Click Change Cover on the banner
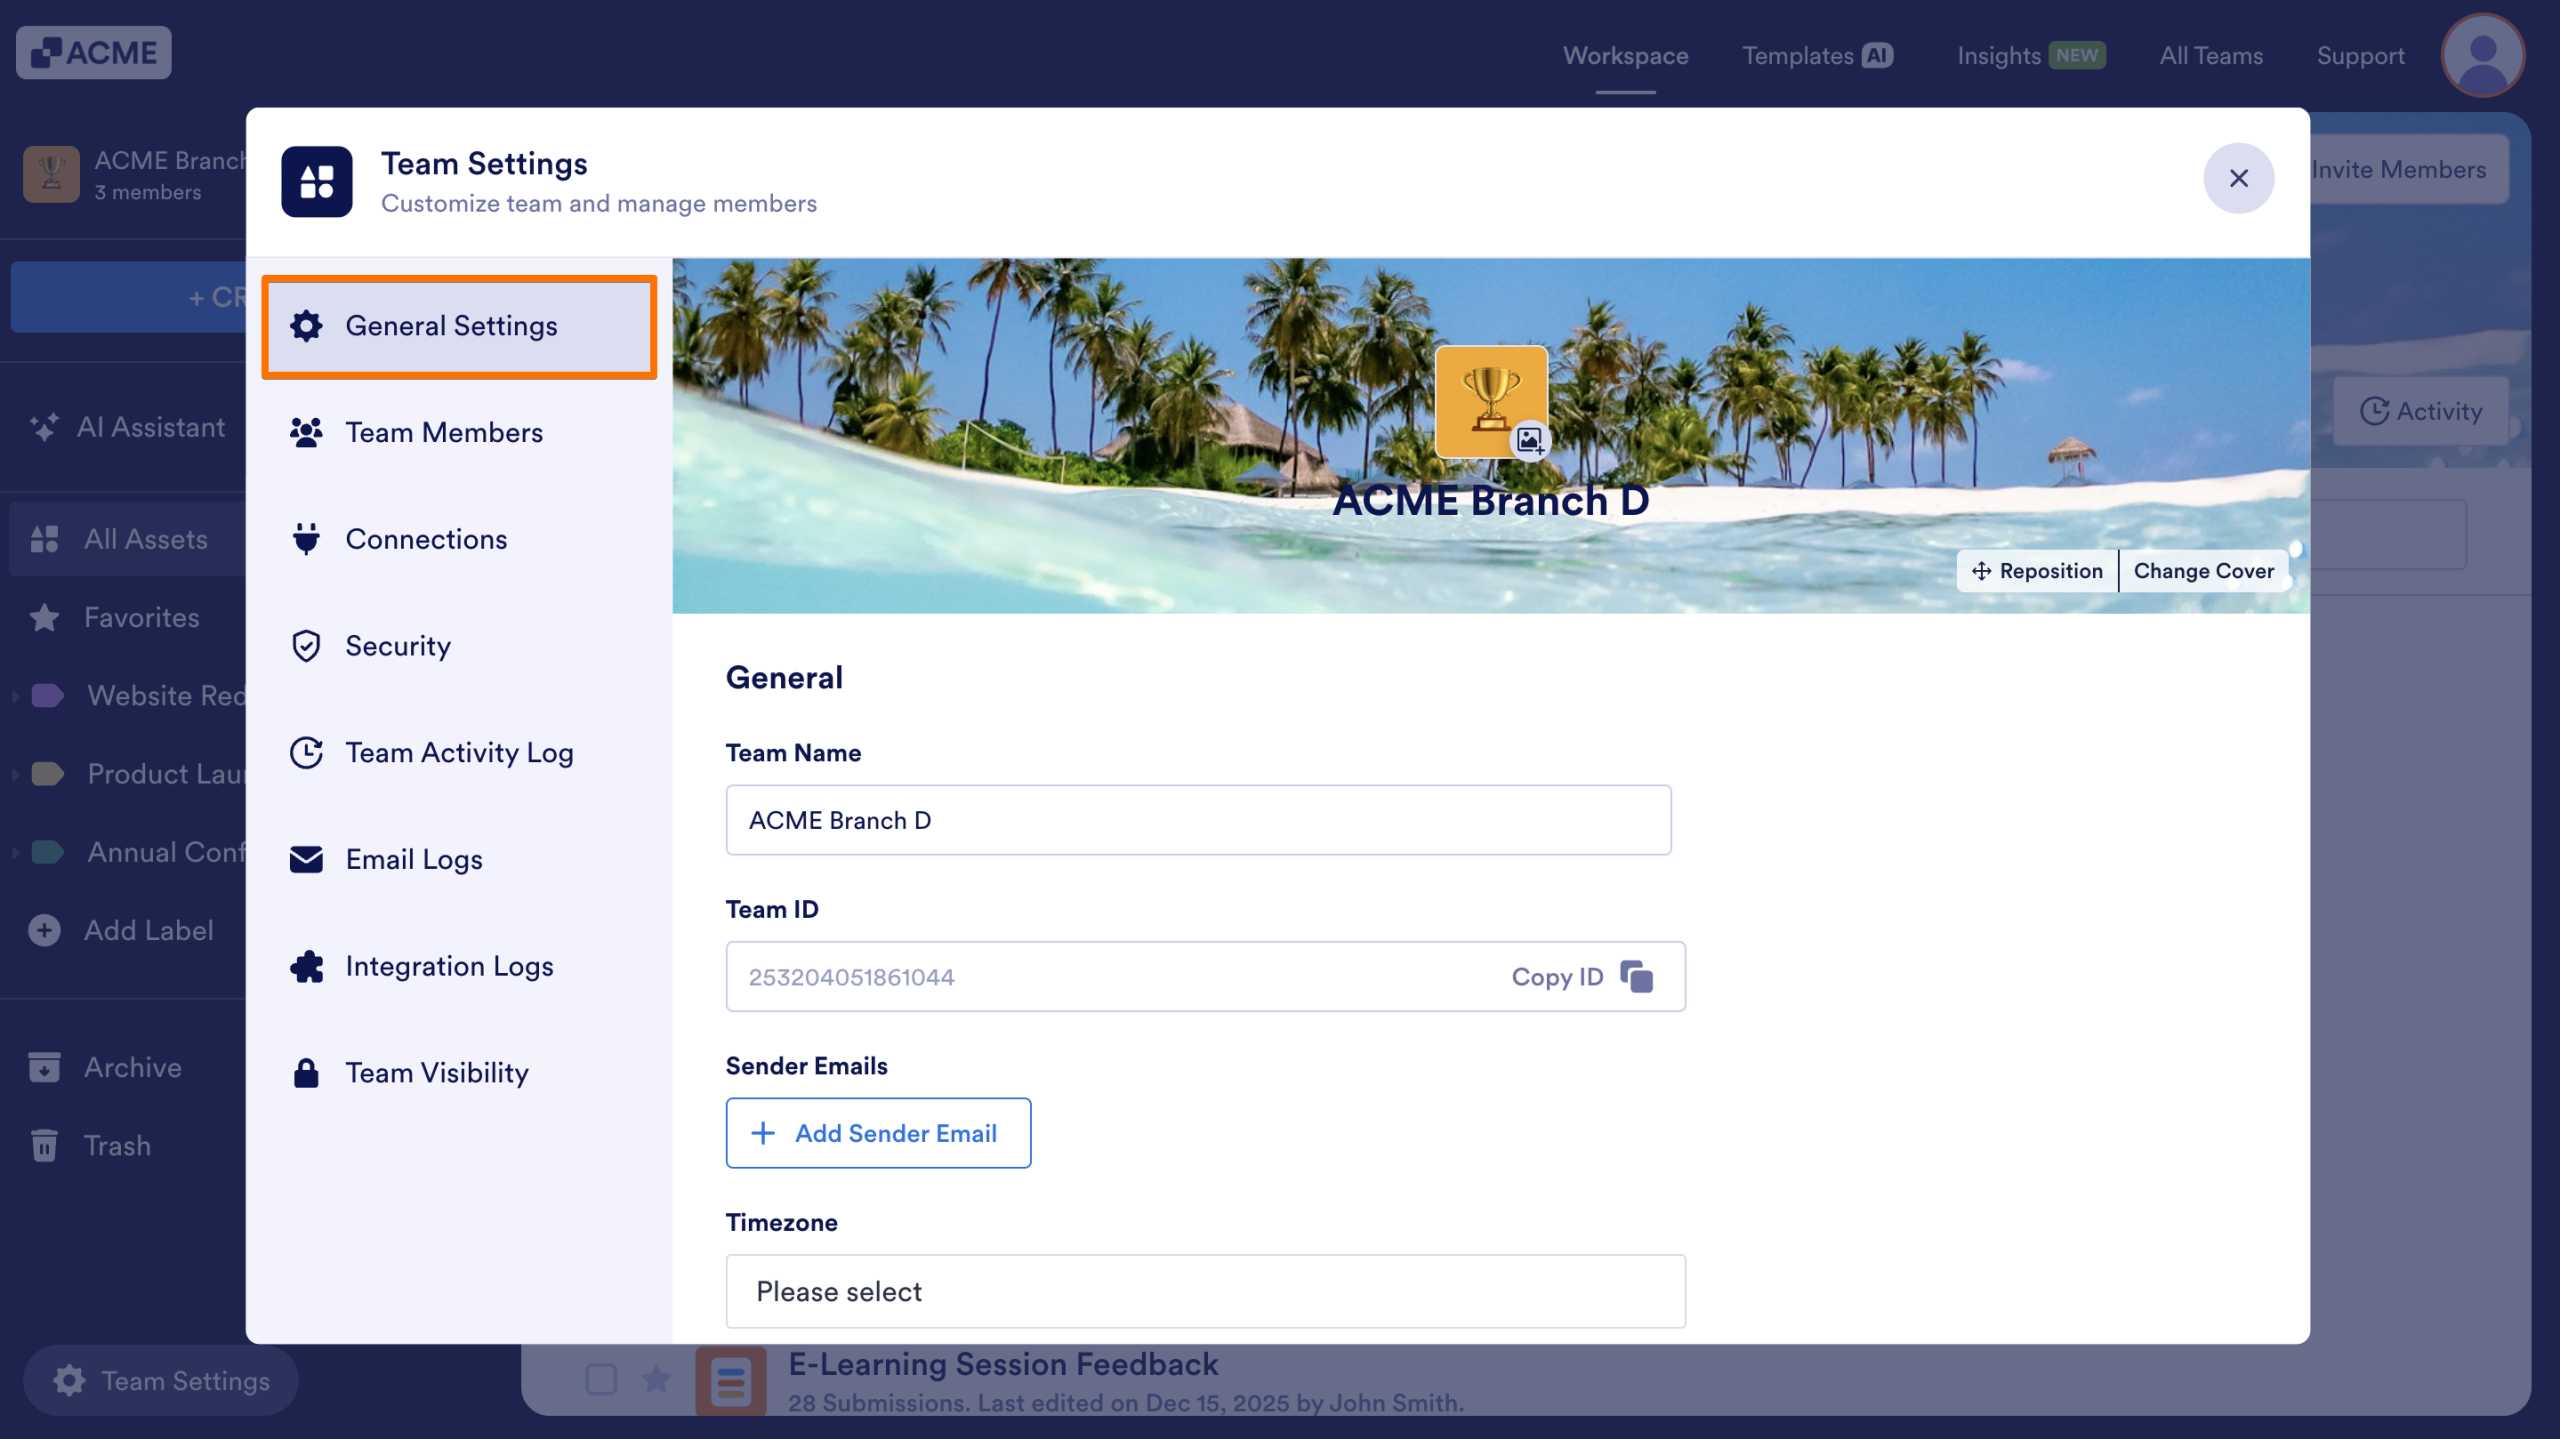Viewport: 2560px width, 1439px height. [2204, 570]
